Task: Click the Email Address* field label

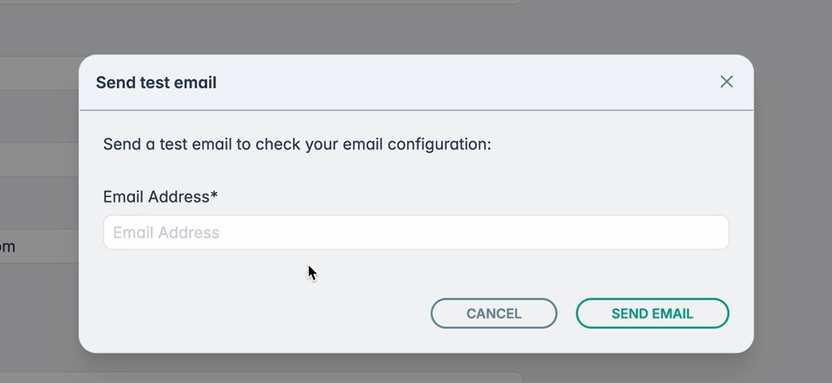Action: pyautogui.click(x=160, y=197)
